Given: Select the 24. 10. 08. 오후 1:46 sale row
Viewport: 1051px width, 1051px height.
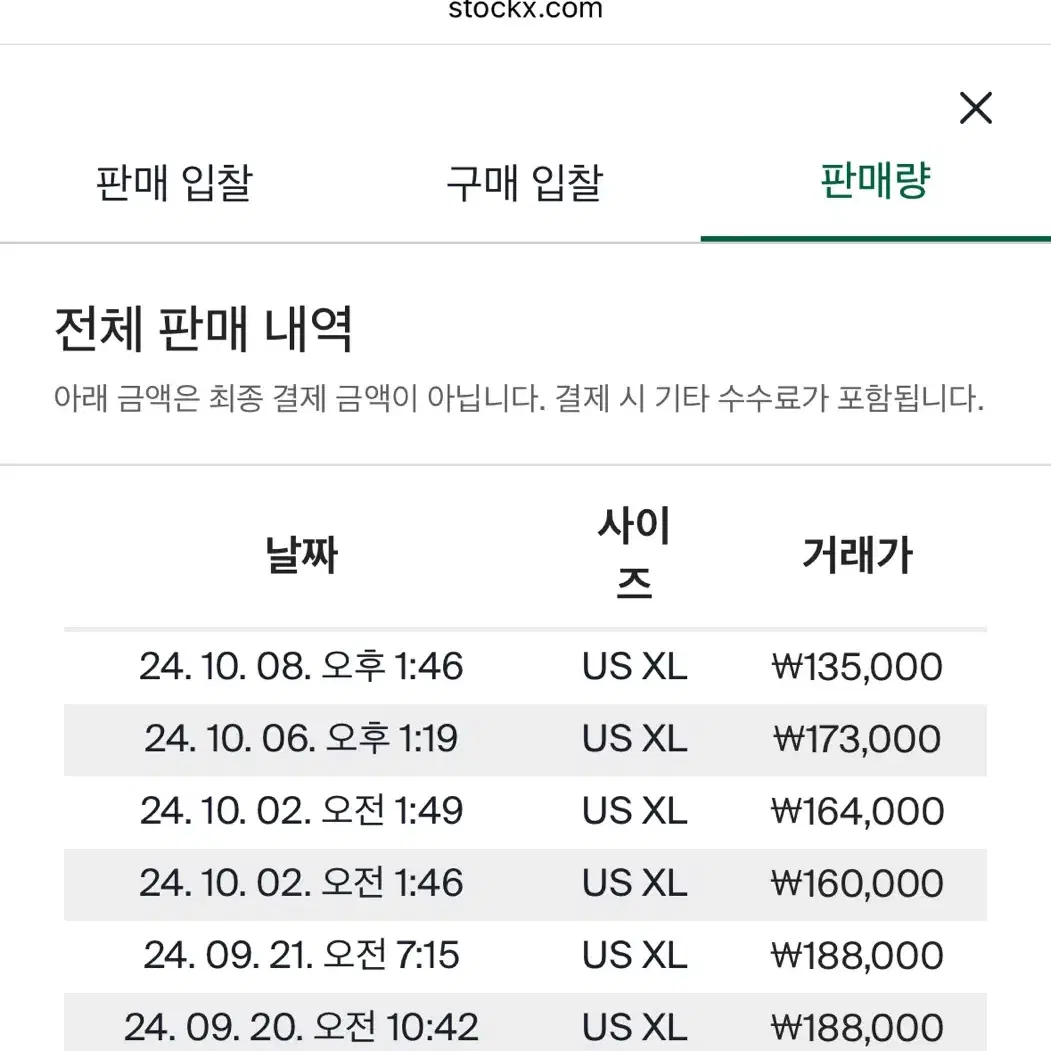Looking at the screenshot, I should pyautogui.click(x=526, y=667).
